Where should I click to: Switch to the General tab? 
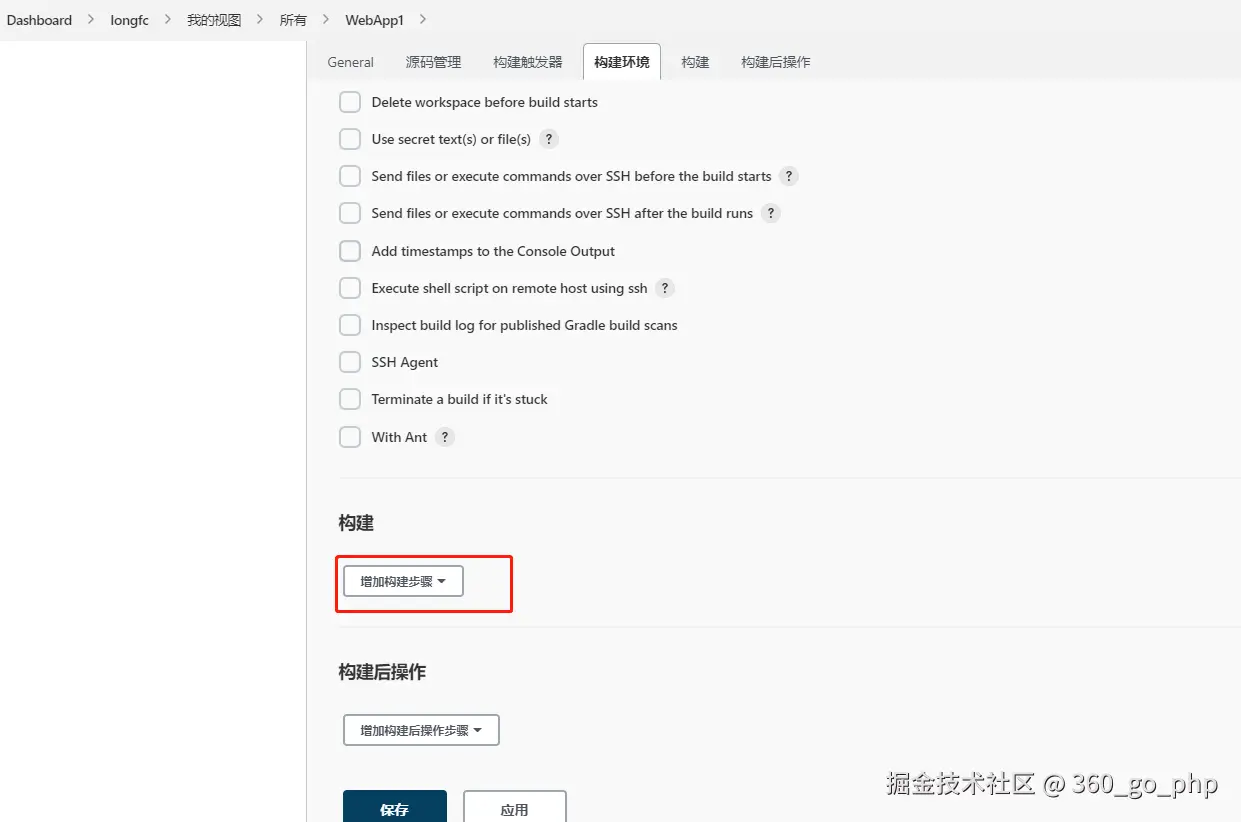click(350, 62)
